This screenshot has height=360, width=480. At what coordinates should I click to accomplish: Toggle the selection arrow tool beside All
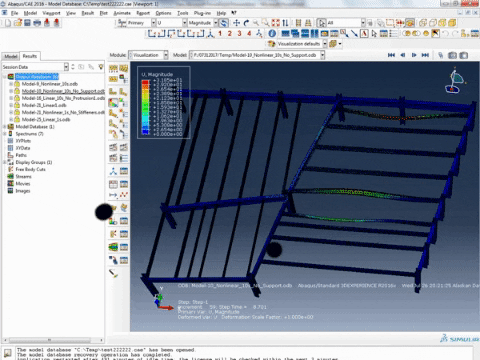tap(321, 23)
